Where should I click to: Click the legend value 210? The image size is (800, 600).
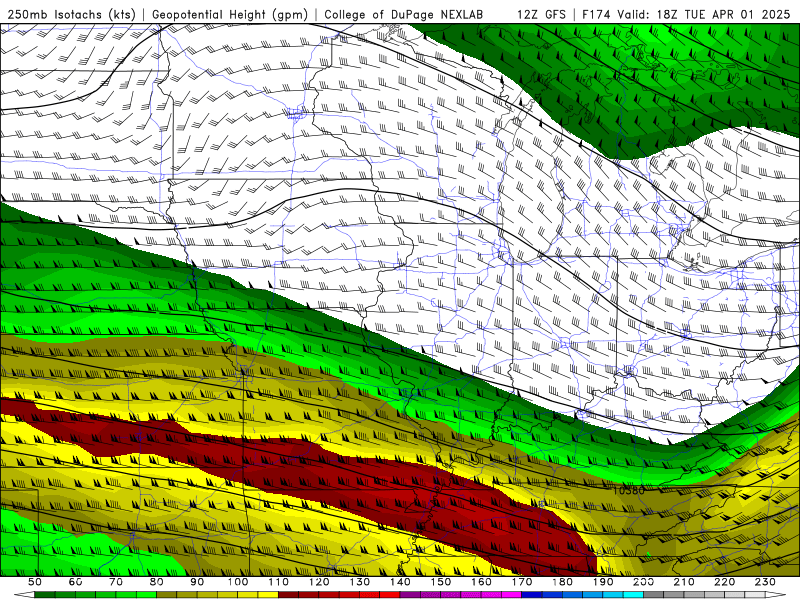(684, 582)
